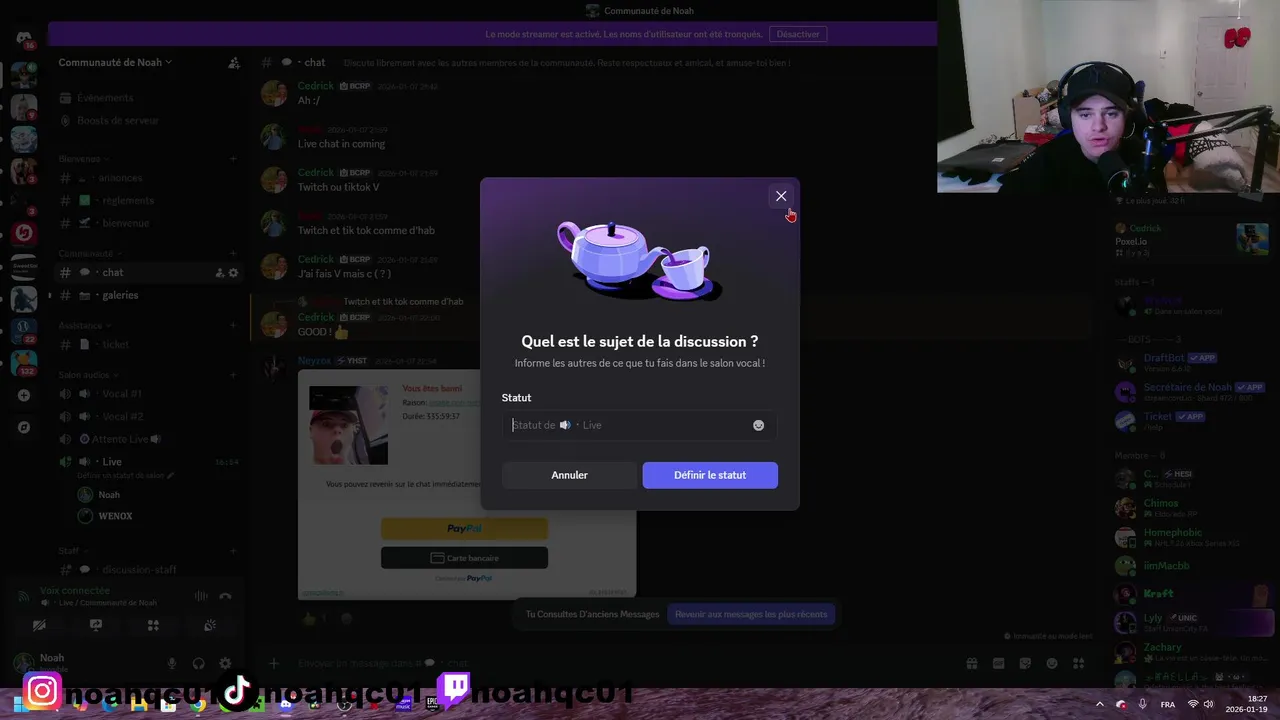This screenshot has width=1280, height=720.
Task: Open chat channel settings gear
Action: (x=233, y=273)
